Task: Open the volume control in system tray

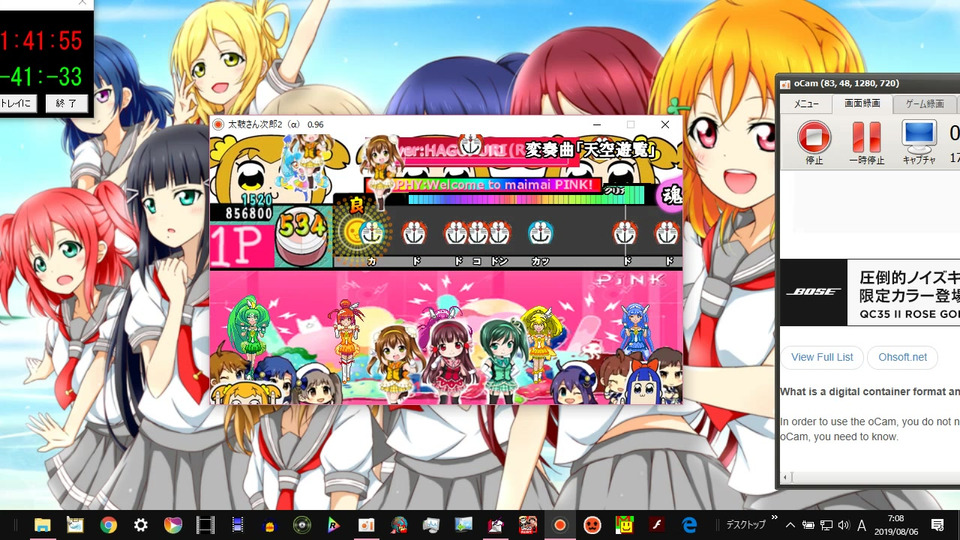Action: pos(844,525)
